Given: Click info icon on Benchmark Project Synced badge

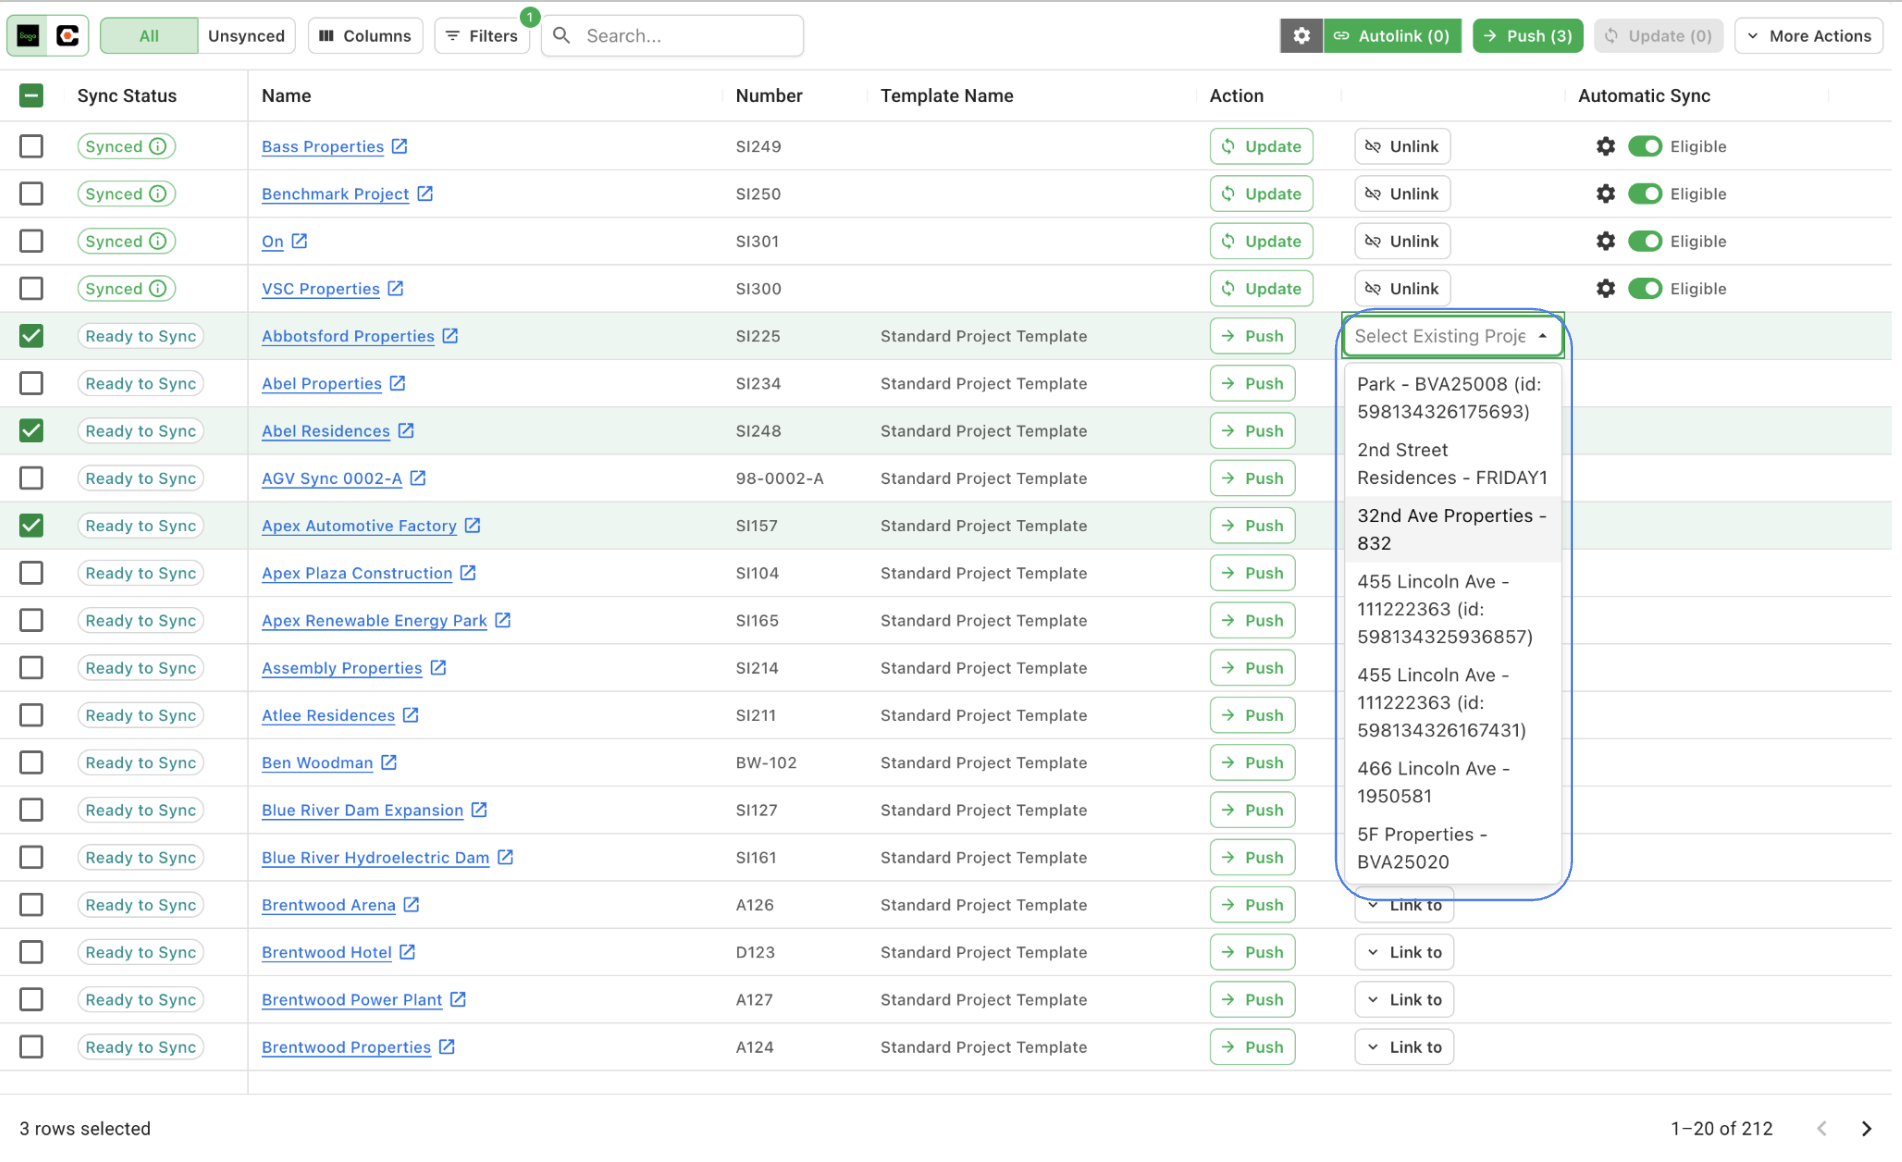Looking at the screenshot, I should [158, 194].
